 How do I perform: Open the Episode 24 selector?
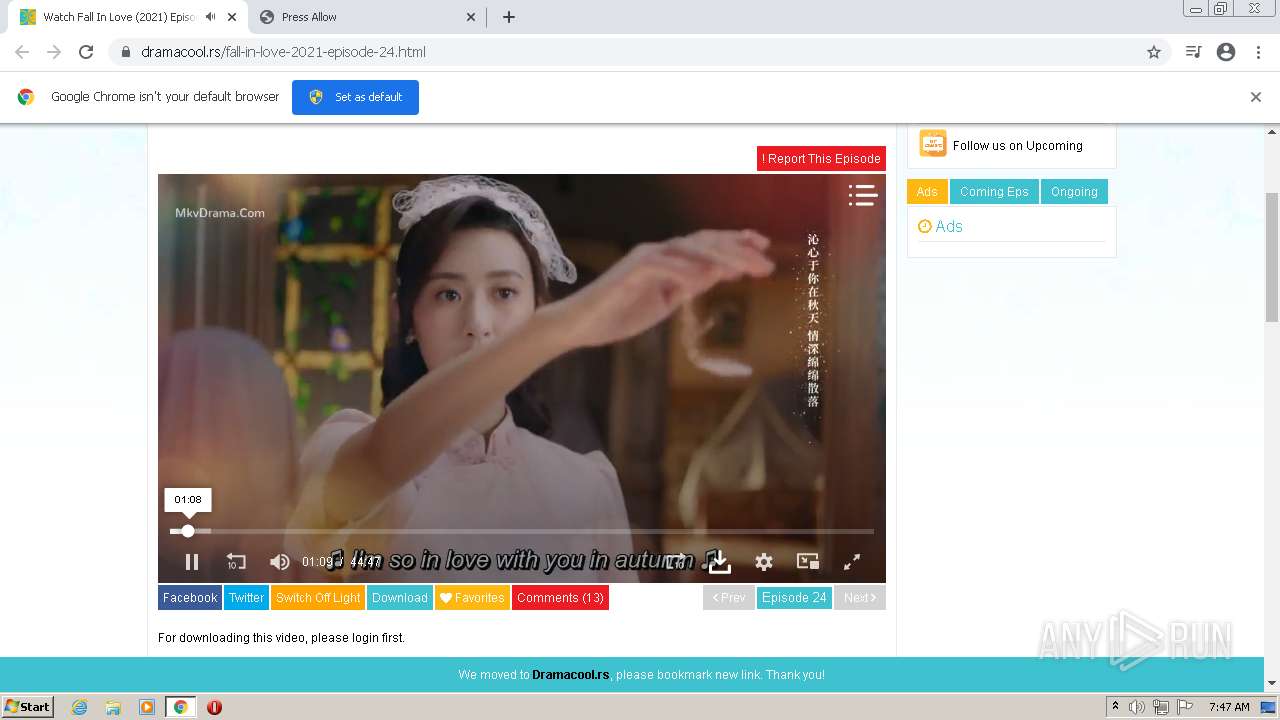coord(794,598)
